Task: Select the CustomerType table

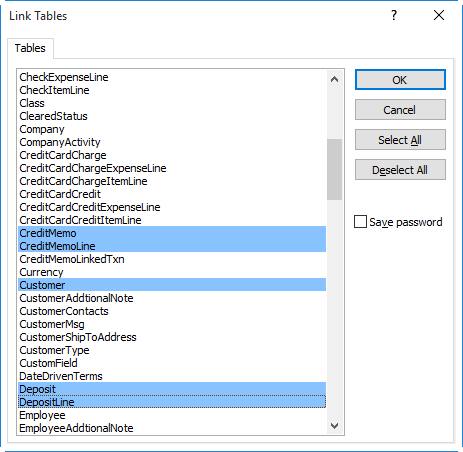Action: pos(172,350)
